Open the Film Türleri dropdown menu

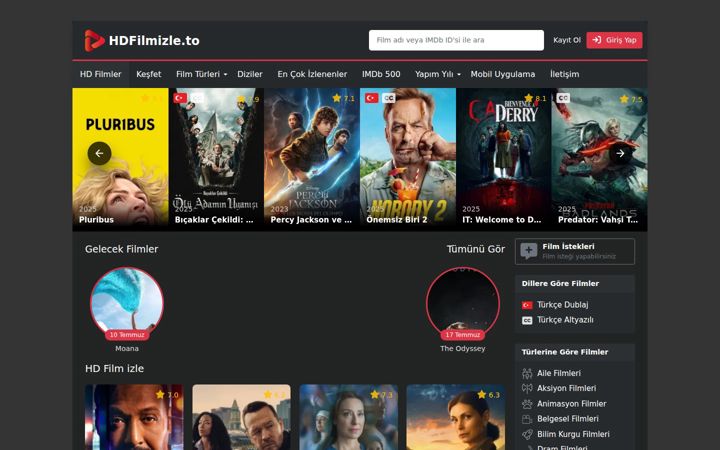pos(202,74)
